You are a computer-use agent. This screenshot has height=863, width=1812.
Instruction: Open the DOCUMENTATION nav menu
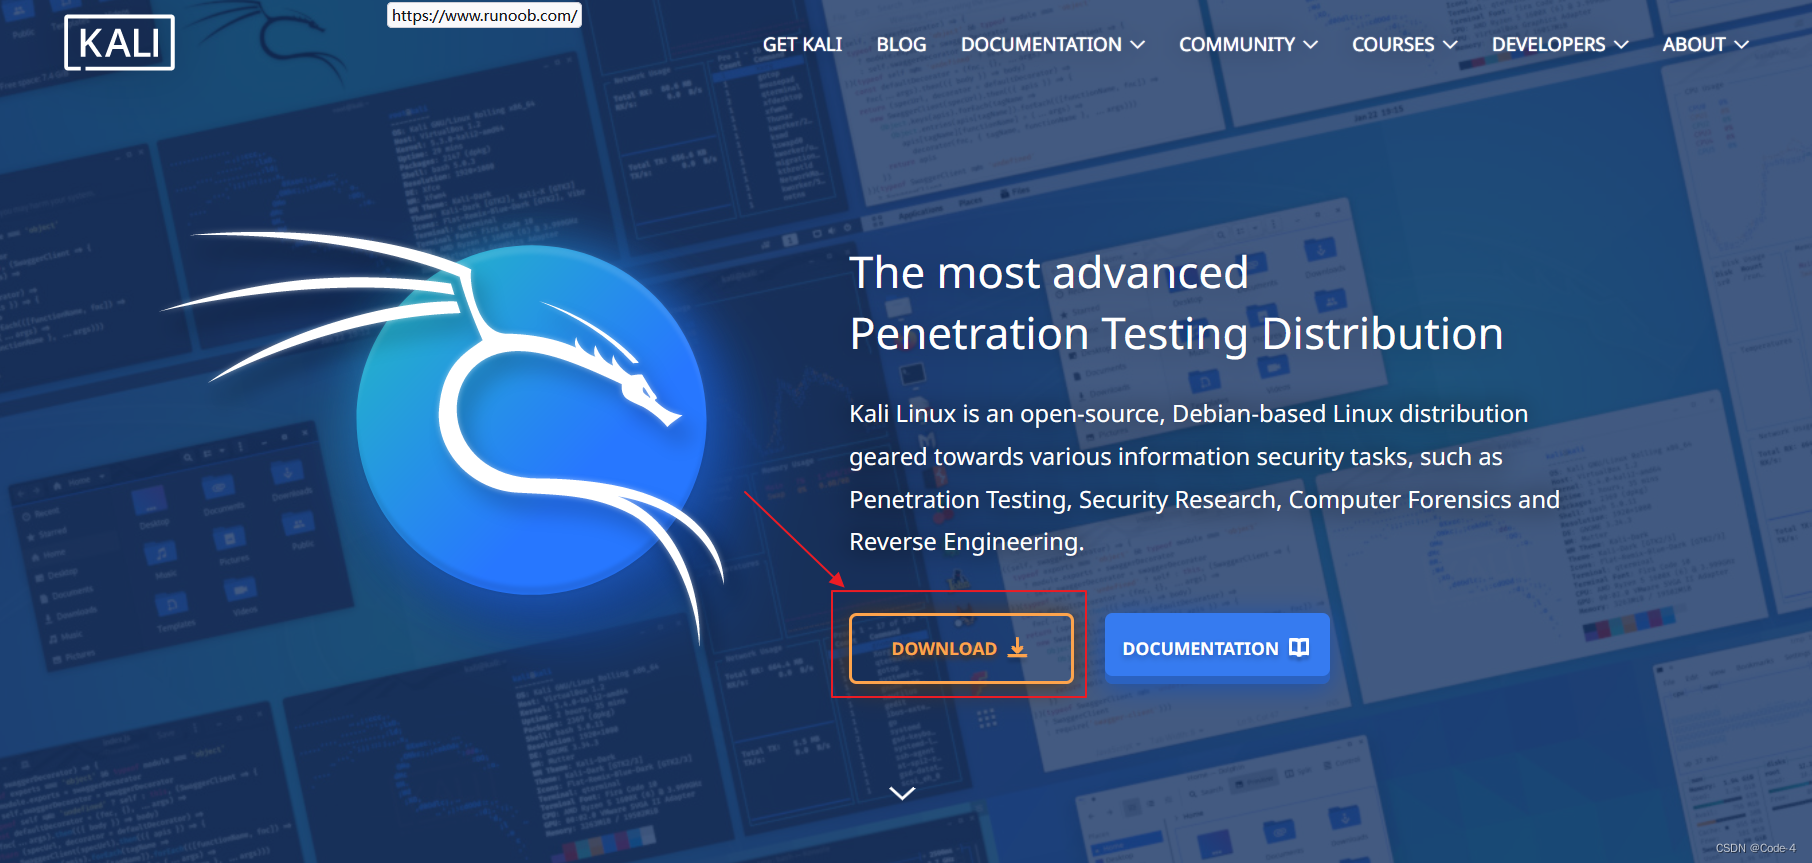coord(1052,45)
